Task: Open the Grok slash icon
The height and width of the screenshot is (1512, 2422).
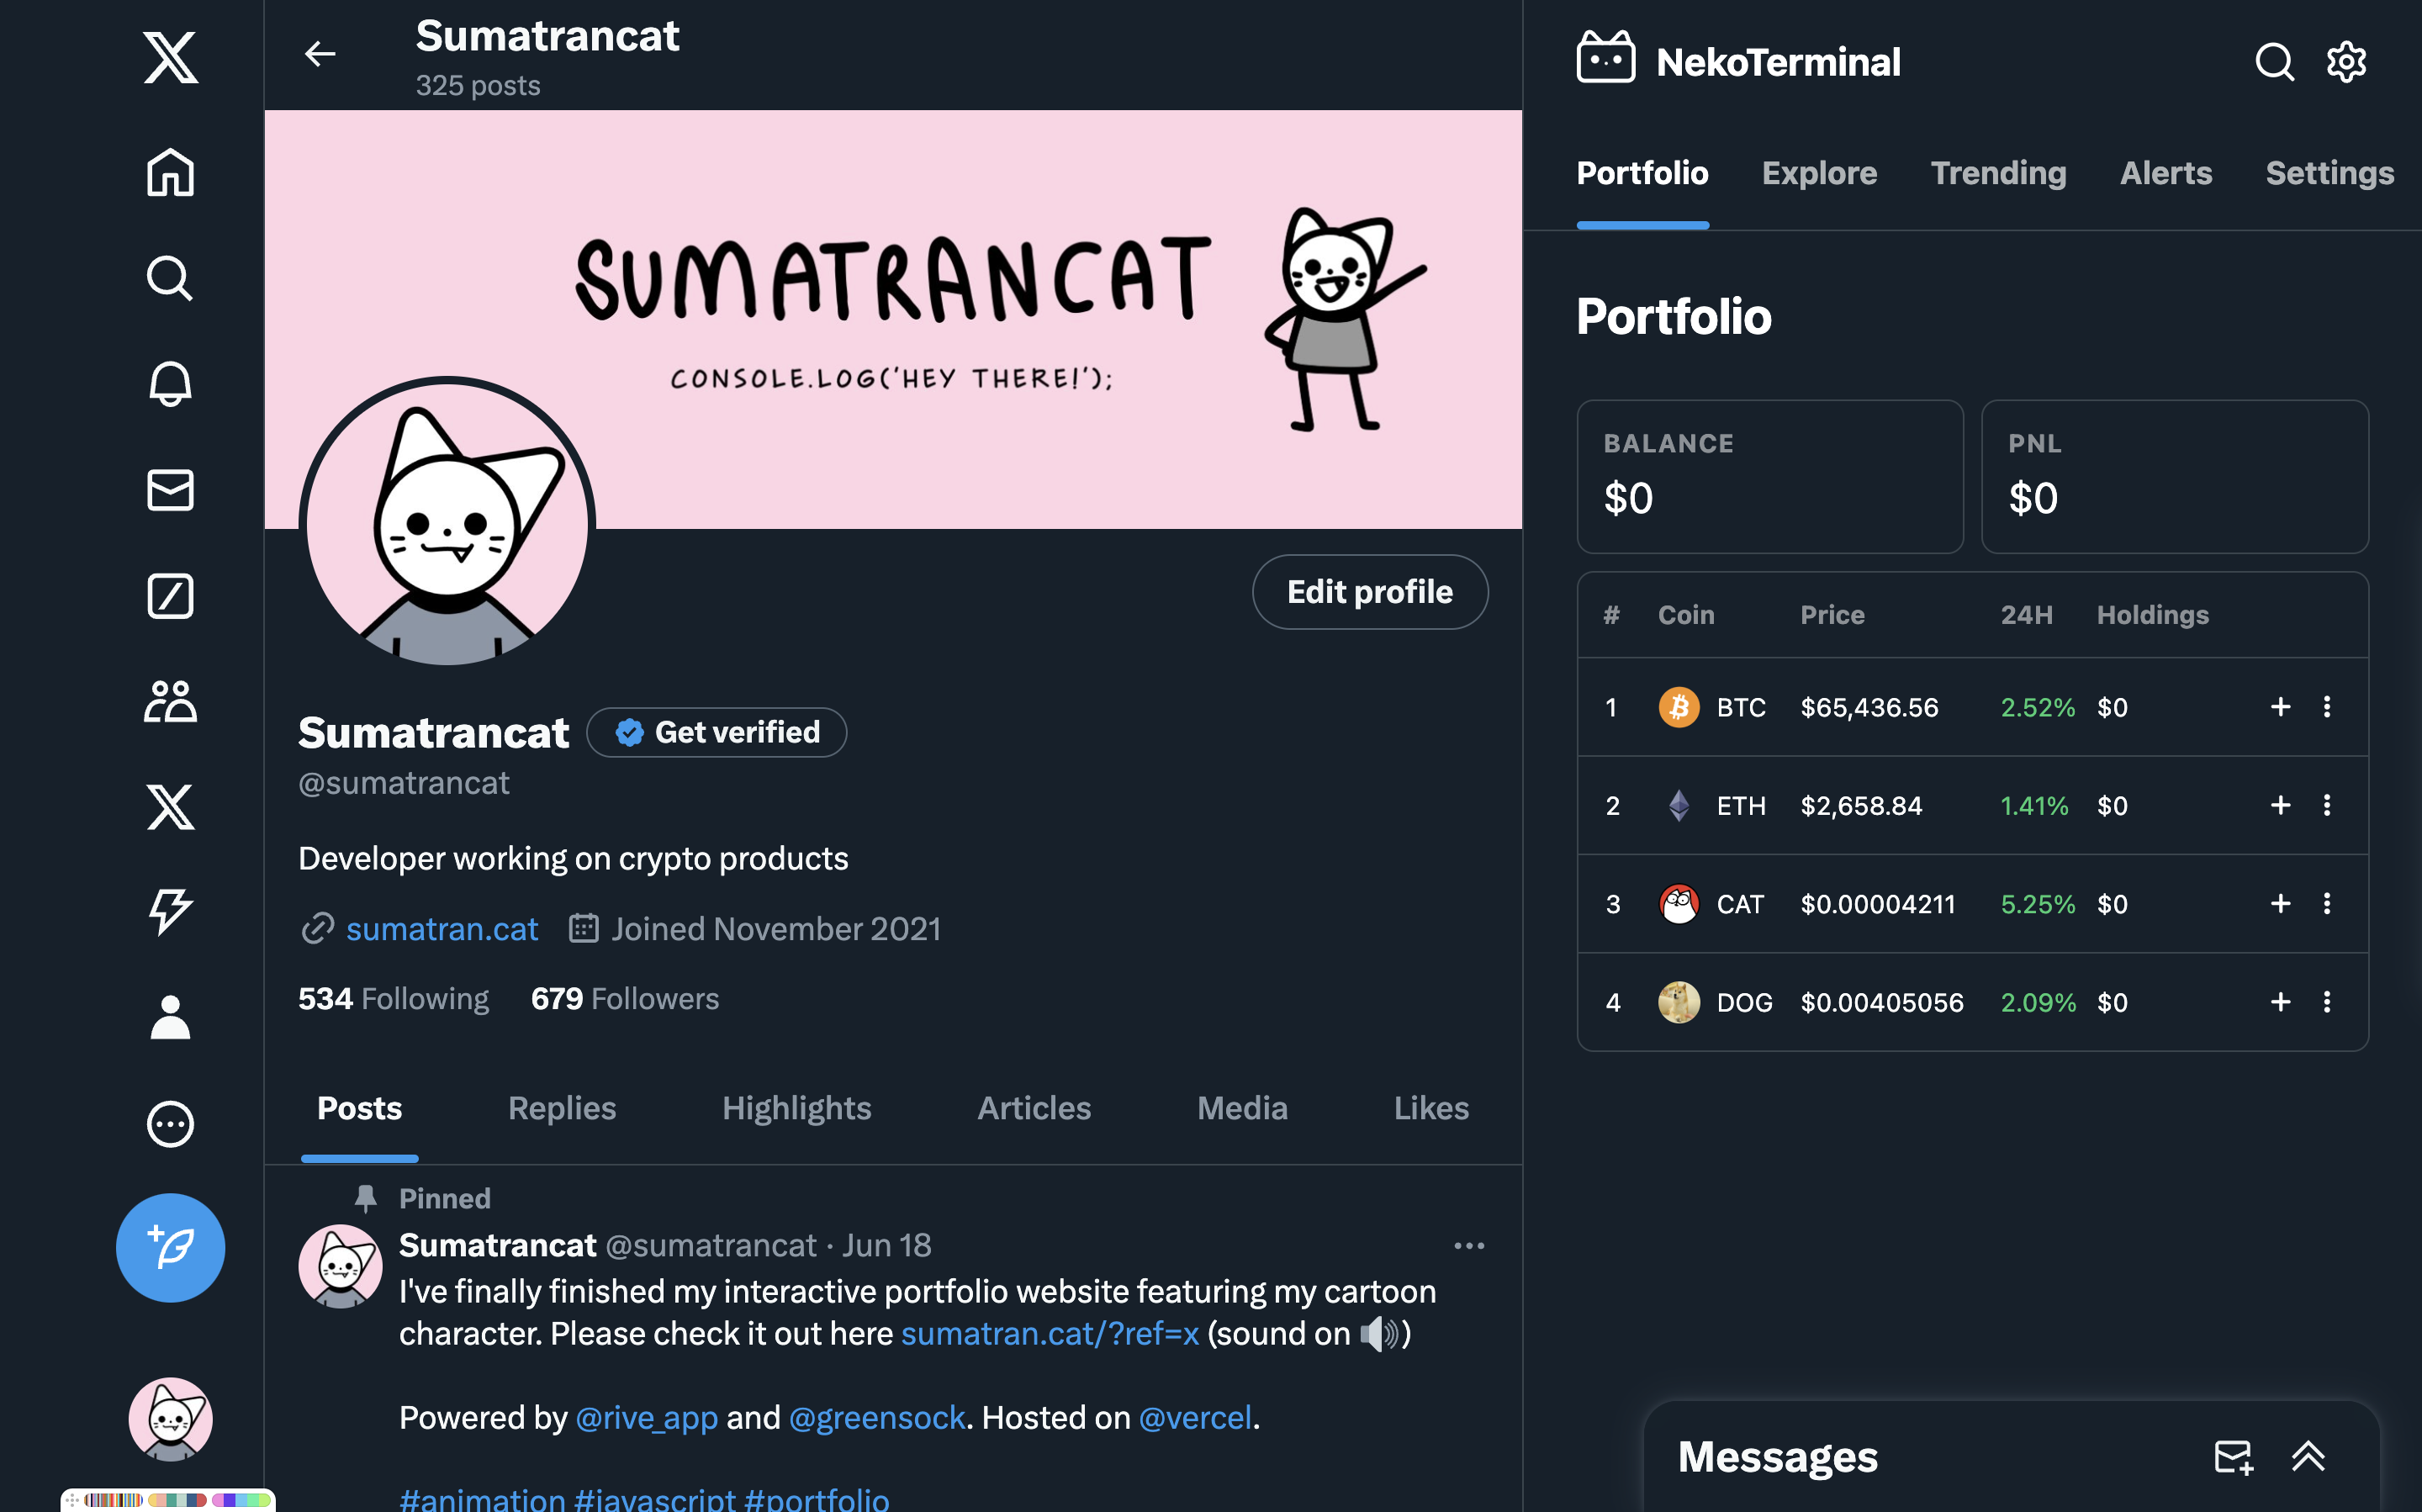Action: coord(170,596)
